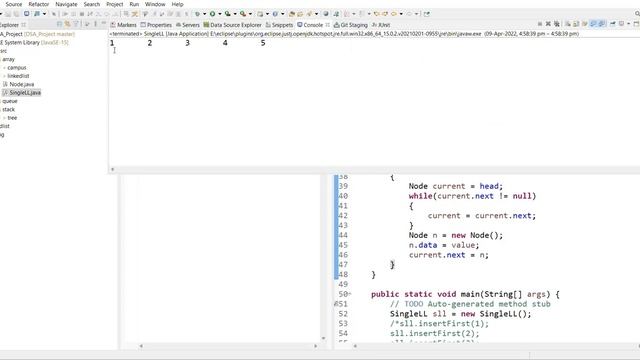Click the console horizontal scrollbar left arrow

tap(113, 169)
